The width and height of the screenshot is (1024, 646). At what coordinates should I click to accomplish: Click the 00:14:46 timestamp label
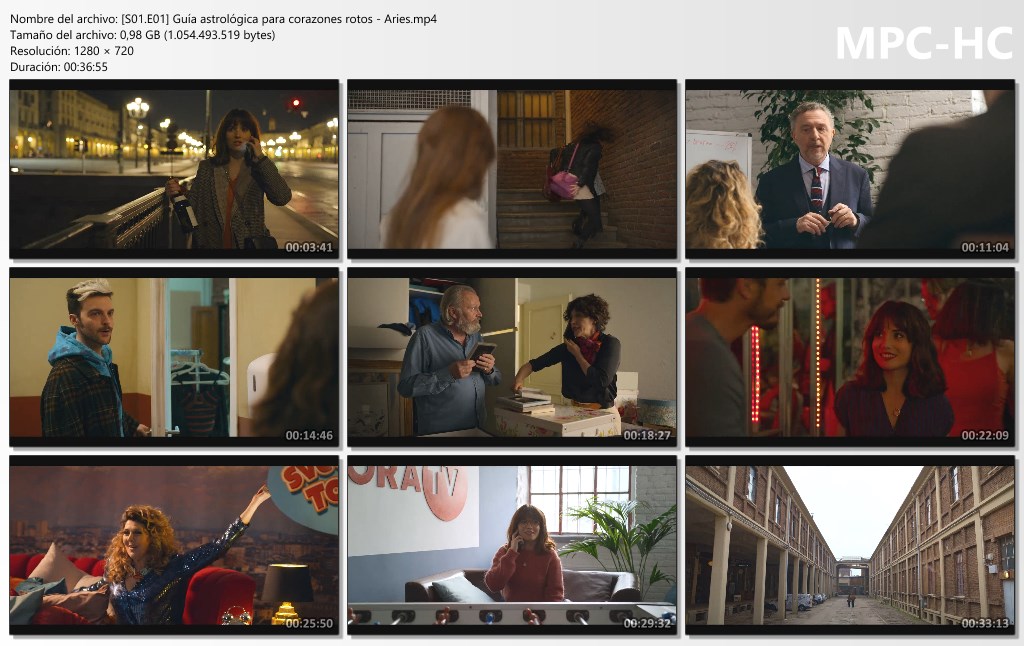309,436
